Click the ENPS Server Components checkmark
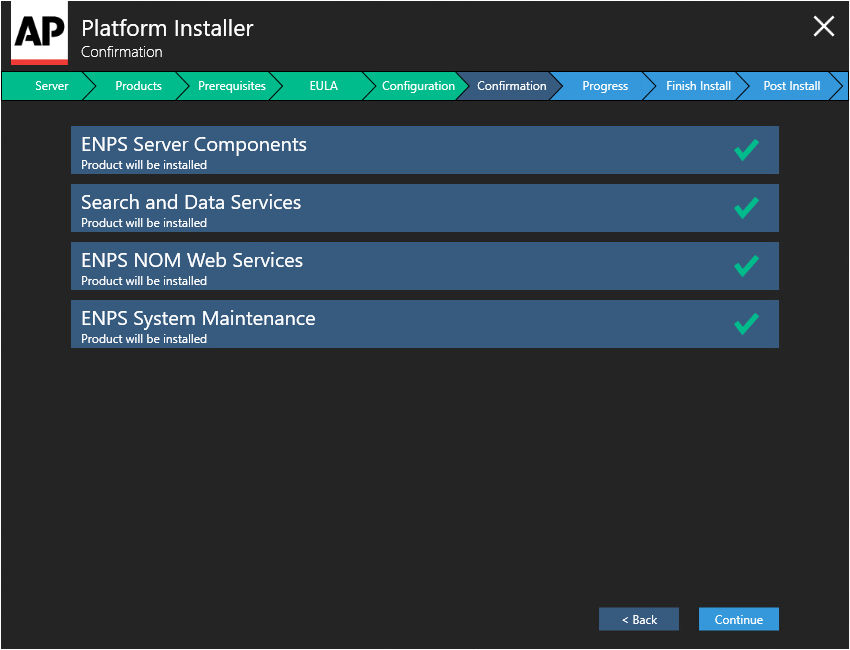Screen dimensions: 850x650 point(746,150)
